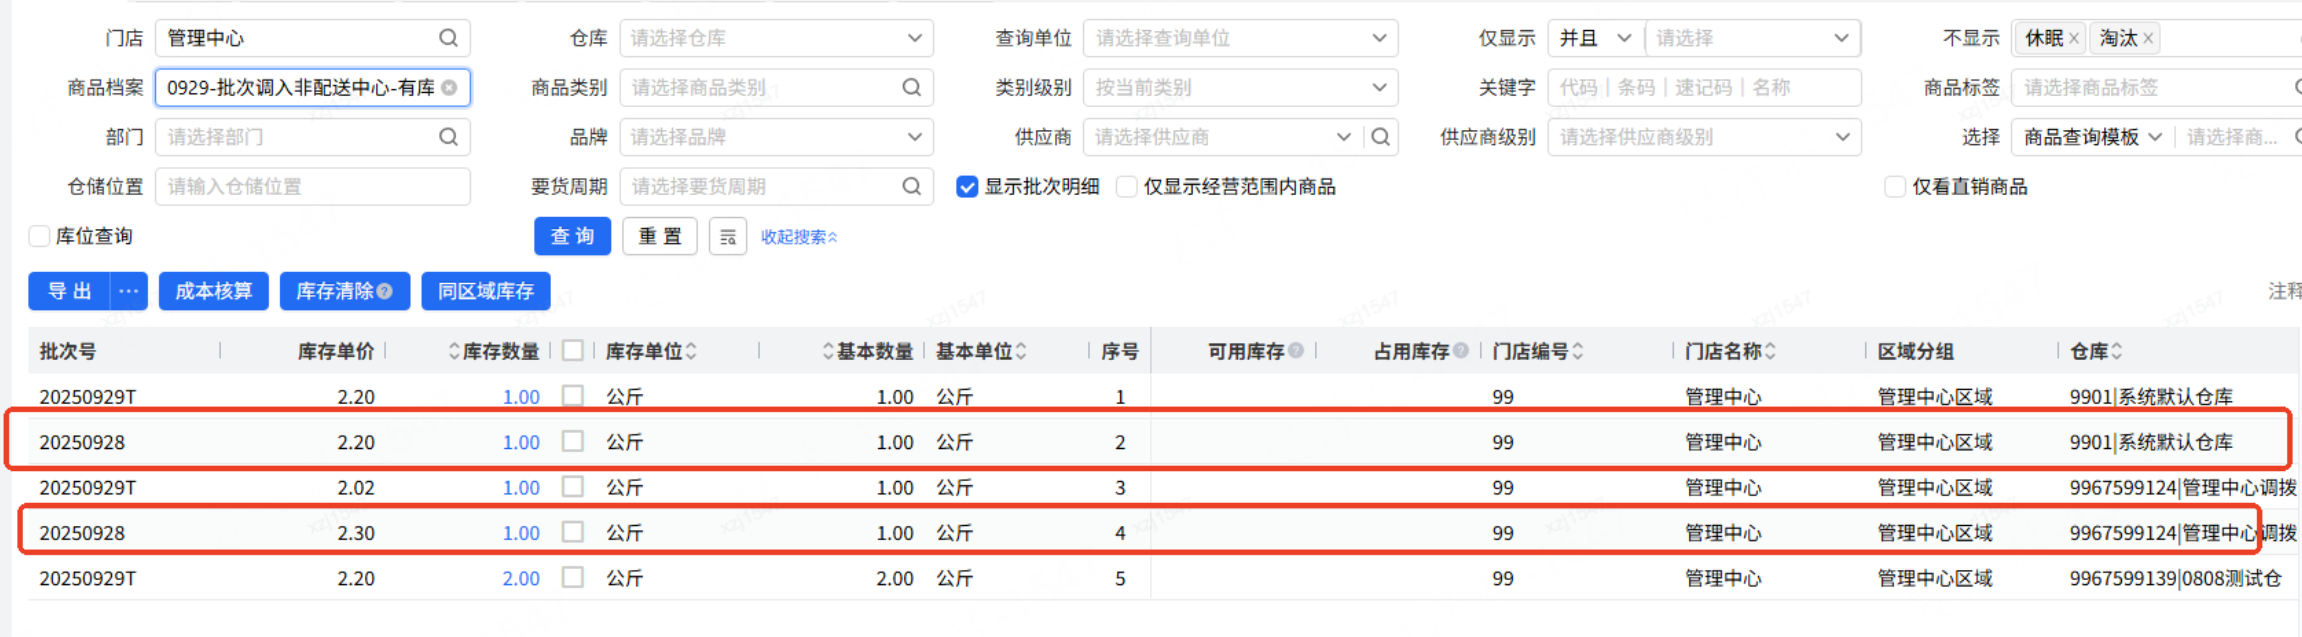Viewport: 2302px width, 637px height.
Task: Clear the 商品档案 field with the X icon
Action: coord(450,88)
